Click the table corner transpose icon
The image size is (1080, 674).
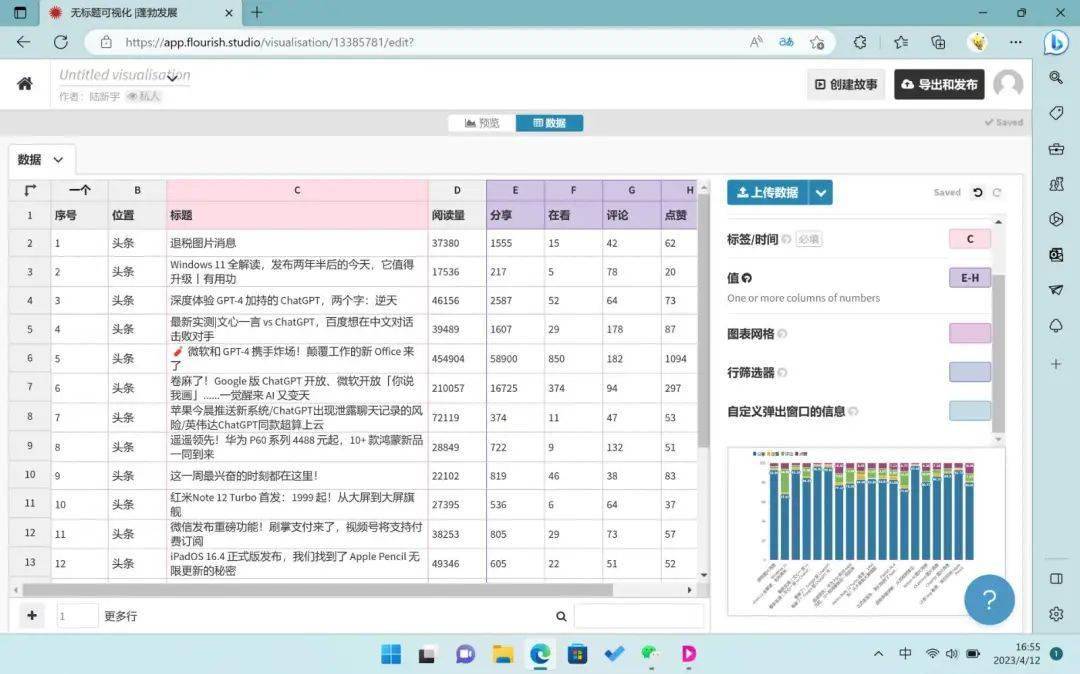[x=30, y=190]
